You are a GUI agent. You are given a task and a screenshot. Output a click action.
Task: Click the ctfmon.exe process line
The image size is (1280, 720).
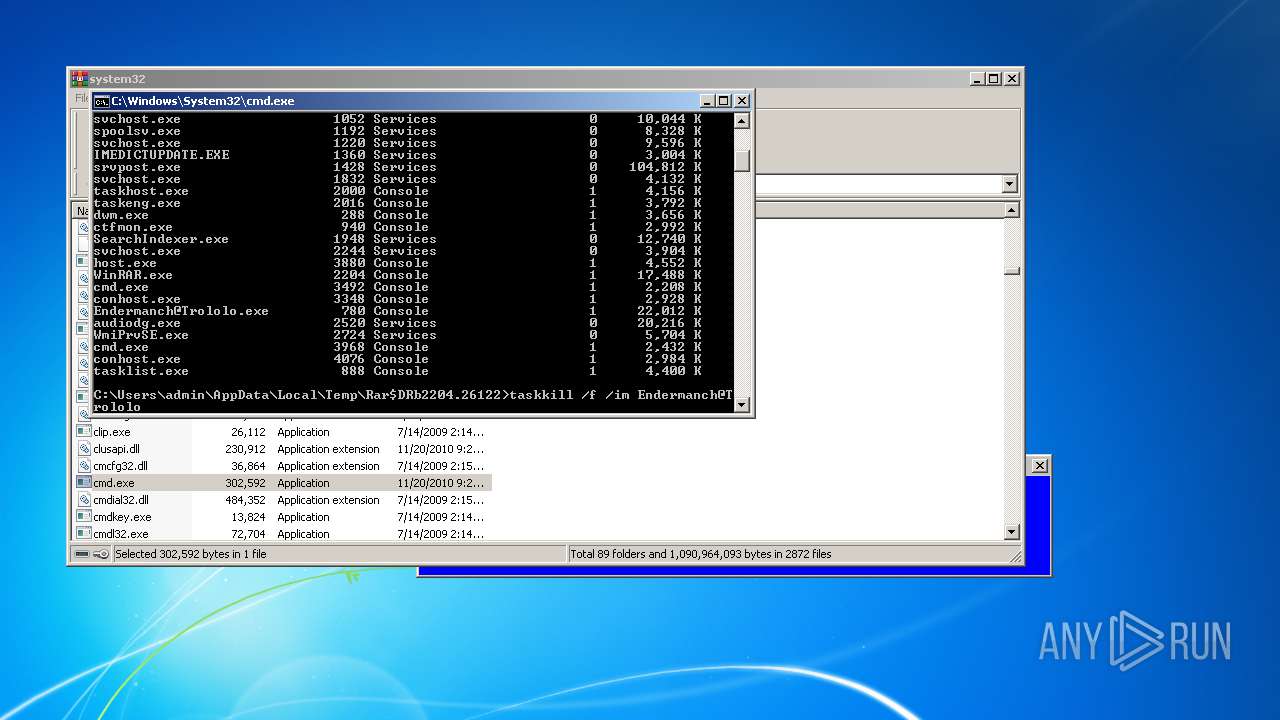397,227
